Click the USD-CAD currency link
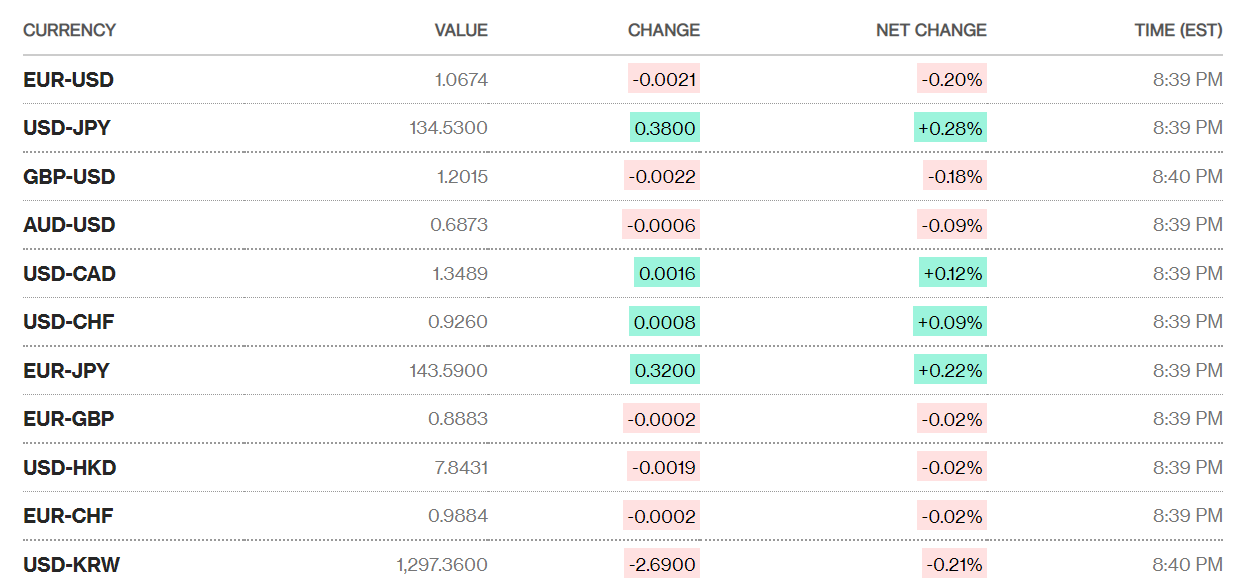The image size is (1246, 583). 69,273
